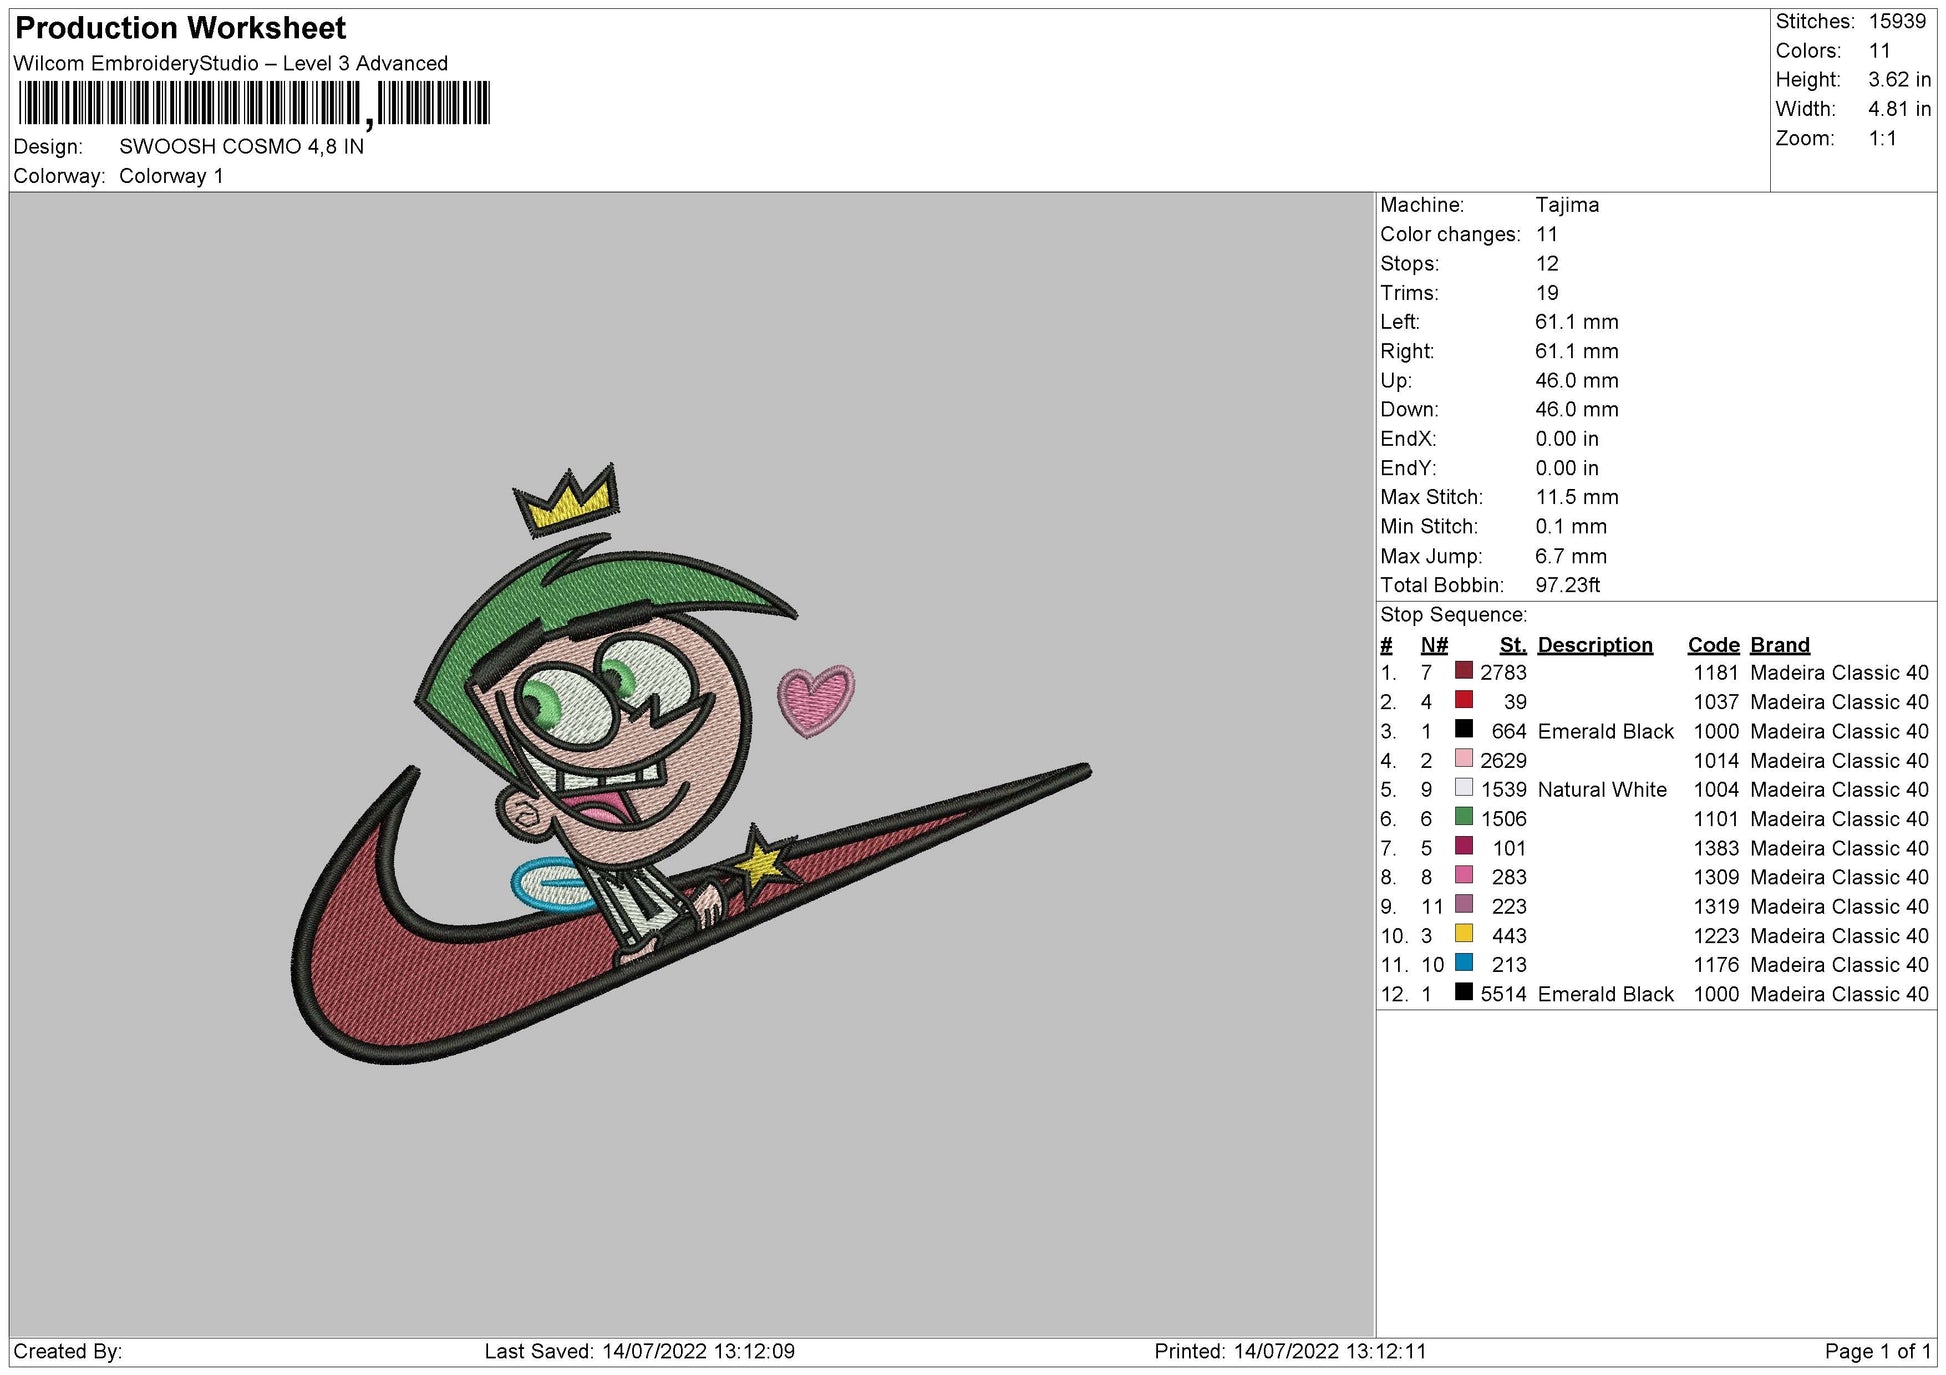Click the Natural White swatch in stop 5
Screen dimensions: 1946x1375
(1464, 788)
